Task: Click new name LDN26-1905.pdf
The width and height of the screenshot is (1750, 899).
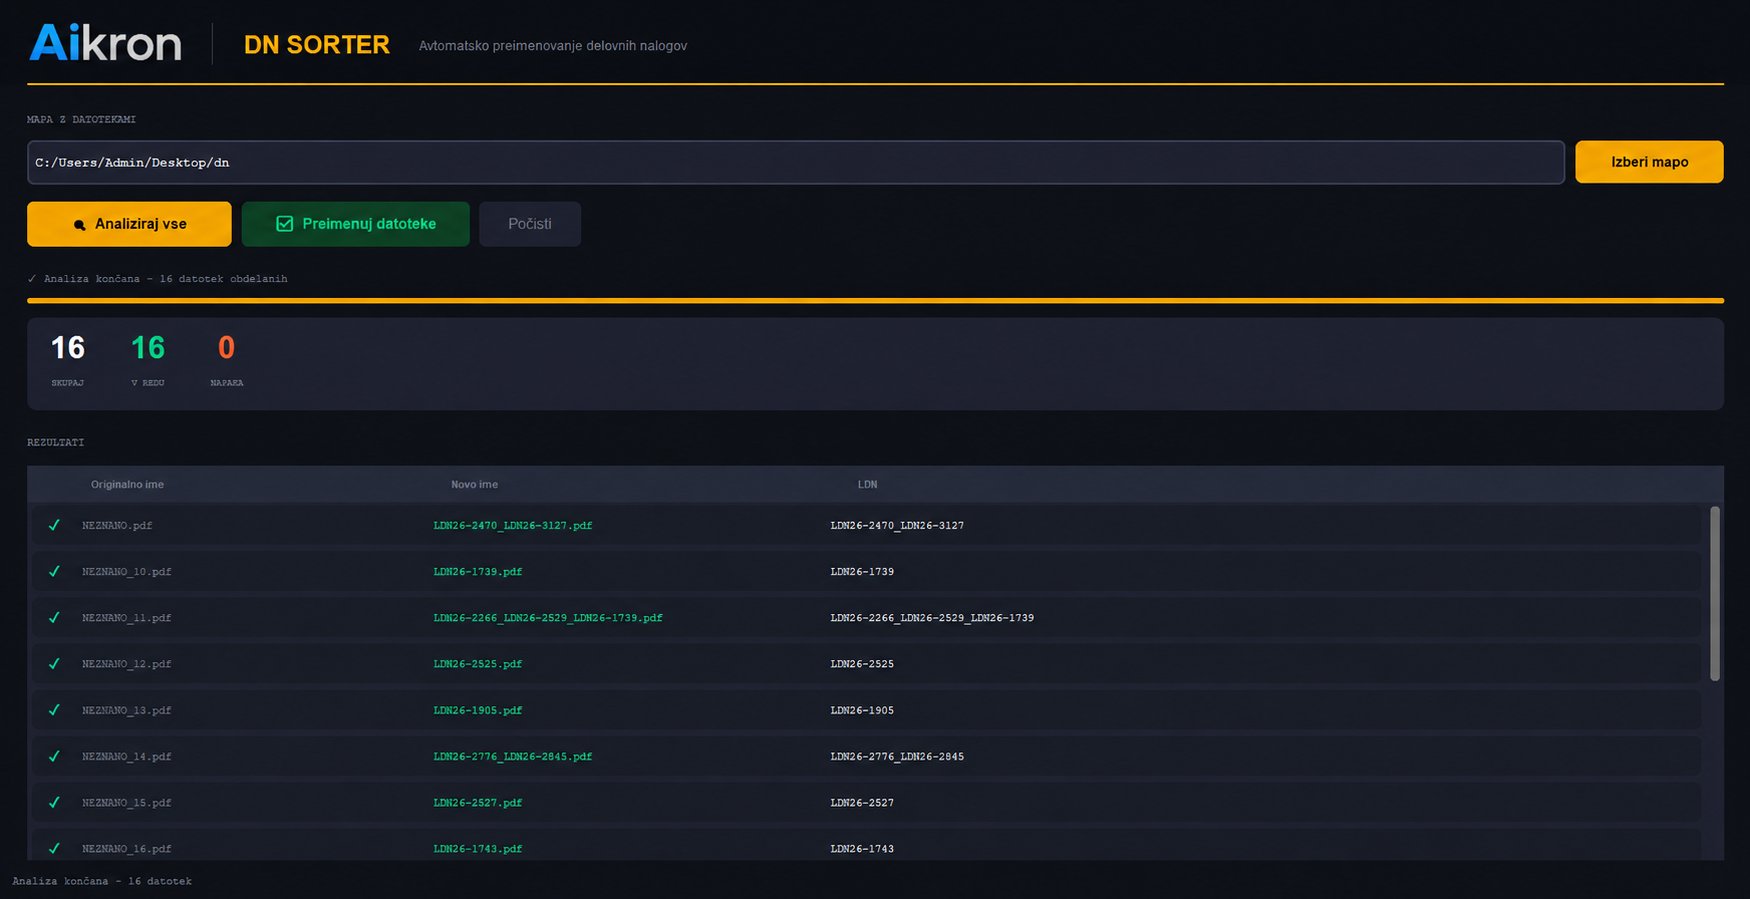Action: point(478,710)
